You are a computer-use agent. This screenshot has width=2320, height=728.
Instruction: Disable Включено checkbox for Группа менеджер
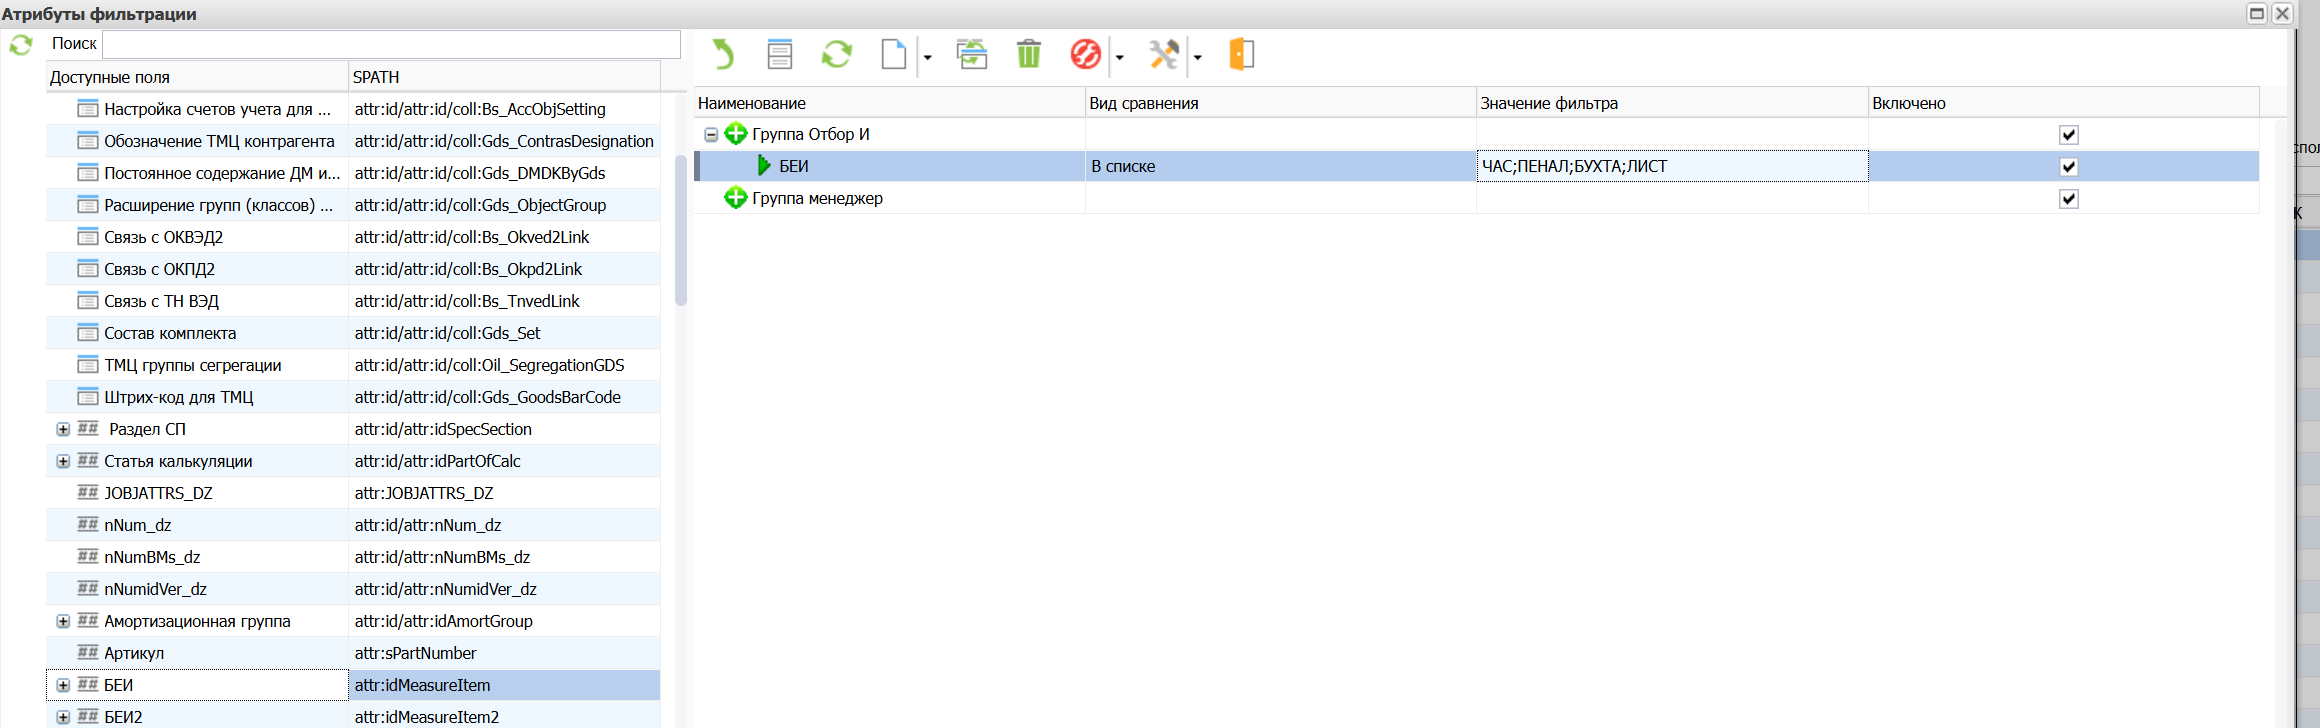point(2068,199)
